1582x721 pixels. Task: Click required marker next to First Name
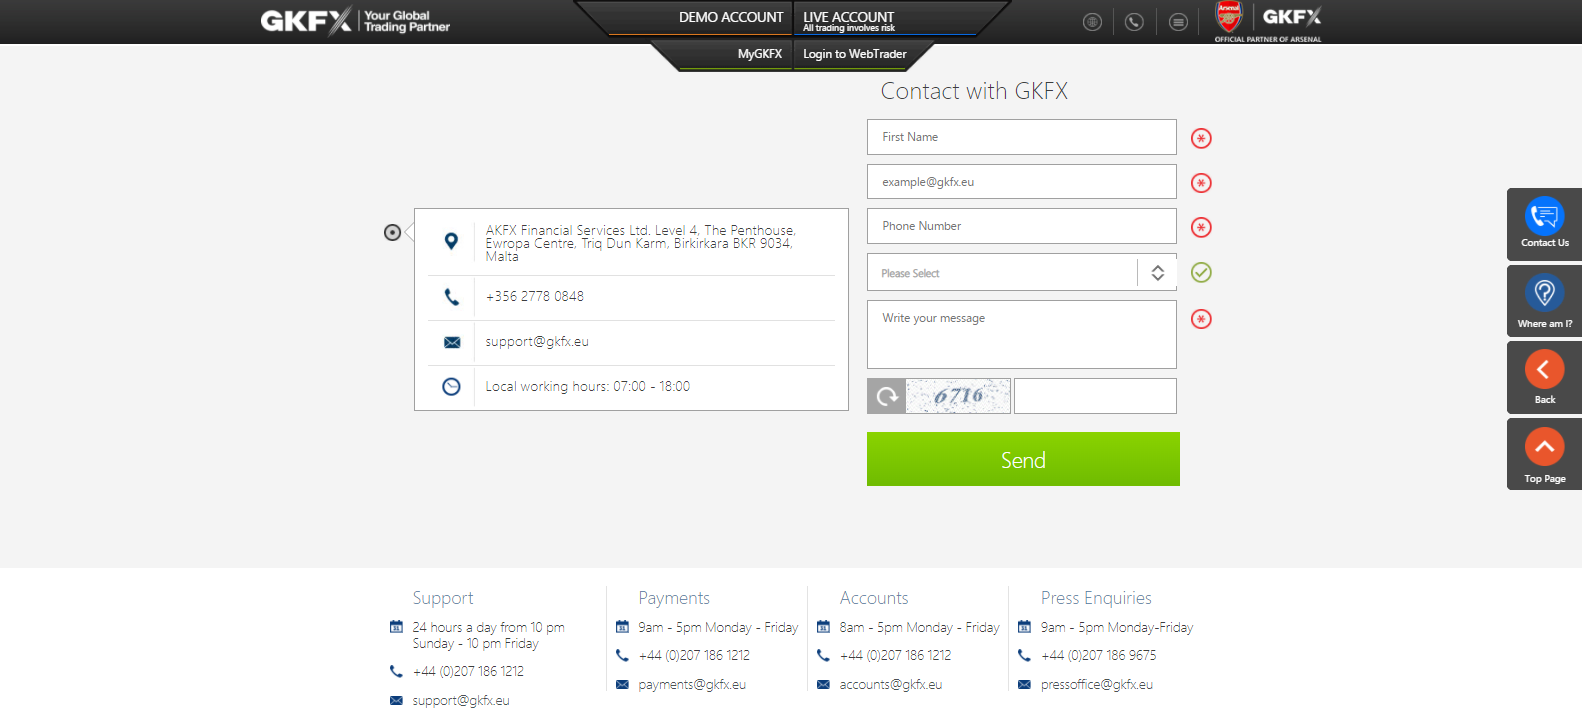pos(1201,138)
